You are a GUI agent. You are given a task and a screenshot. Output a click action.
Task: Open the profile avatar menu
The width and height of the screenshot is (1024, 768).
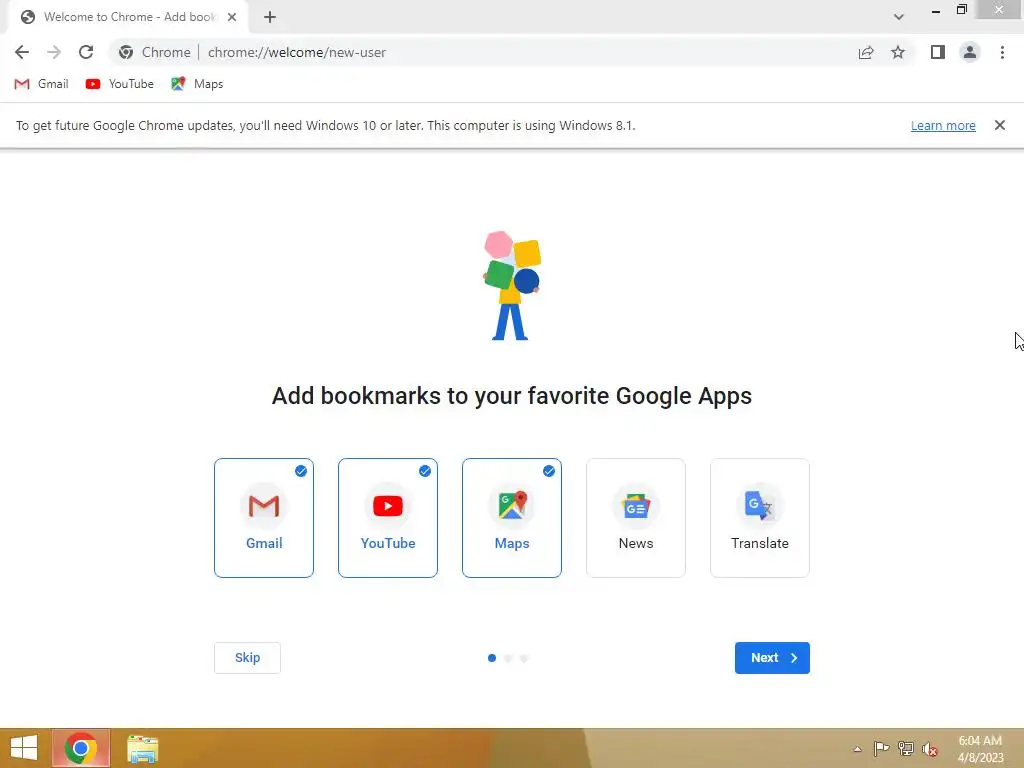point(970,52)
